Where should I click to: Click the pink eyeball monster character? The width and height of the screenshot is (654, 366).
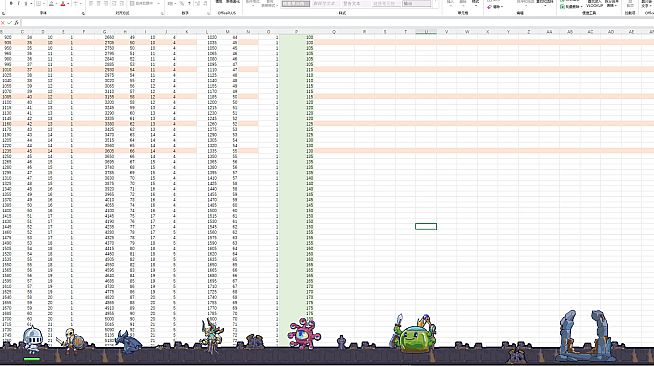pyautogui.click(x=304, y=333)
